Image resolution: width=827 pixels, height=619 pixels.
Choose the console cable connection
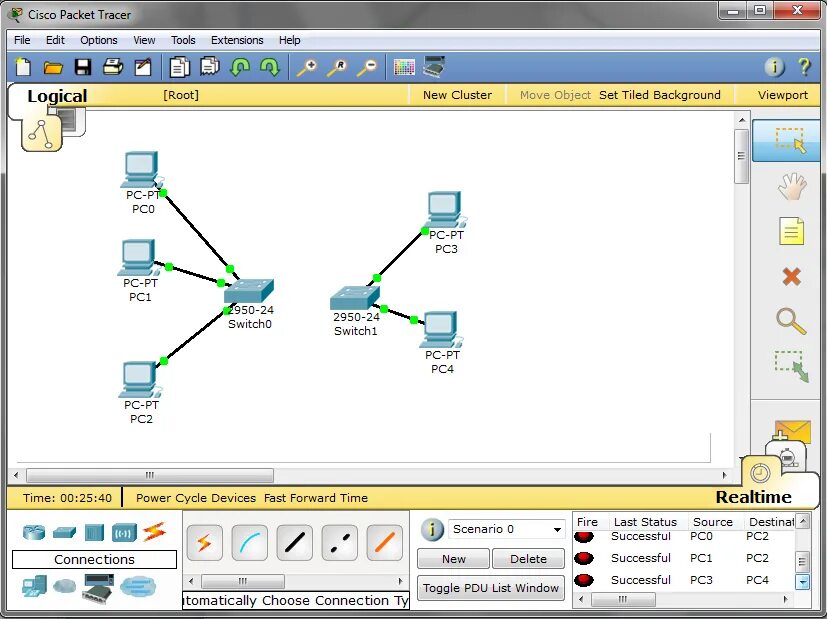tap(249, 543)
